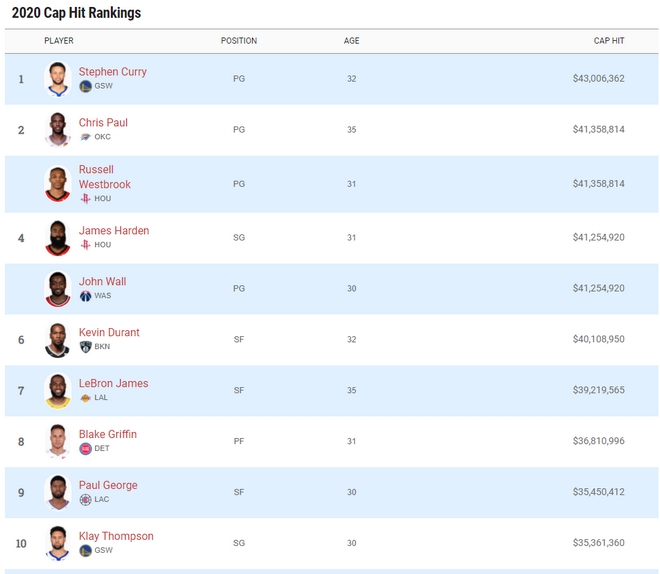Click Chris Paul's headshot thumbnail
This screenshot has width=660, height=574.
point(57,130)
